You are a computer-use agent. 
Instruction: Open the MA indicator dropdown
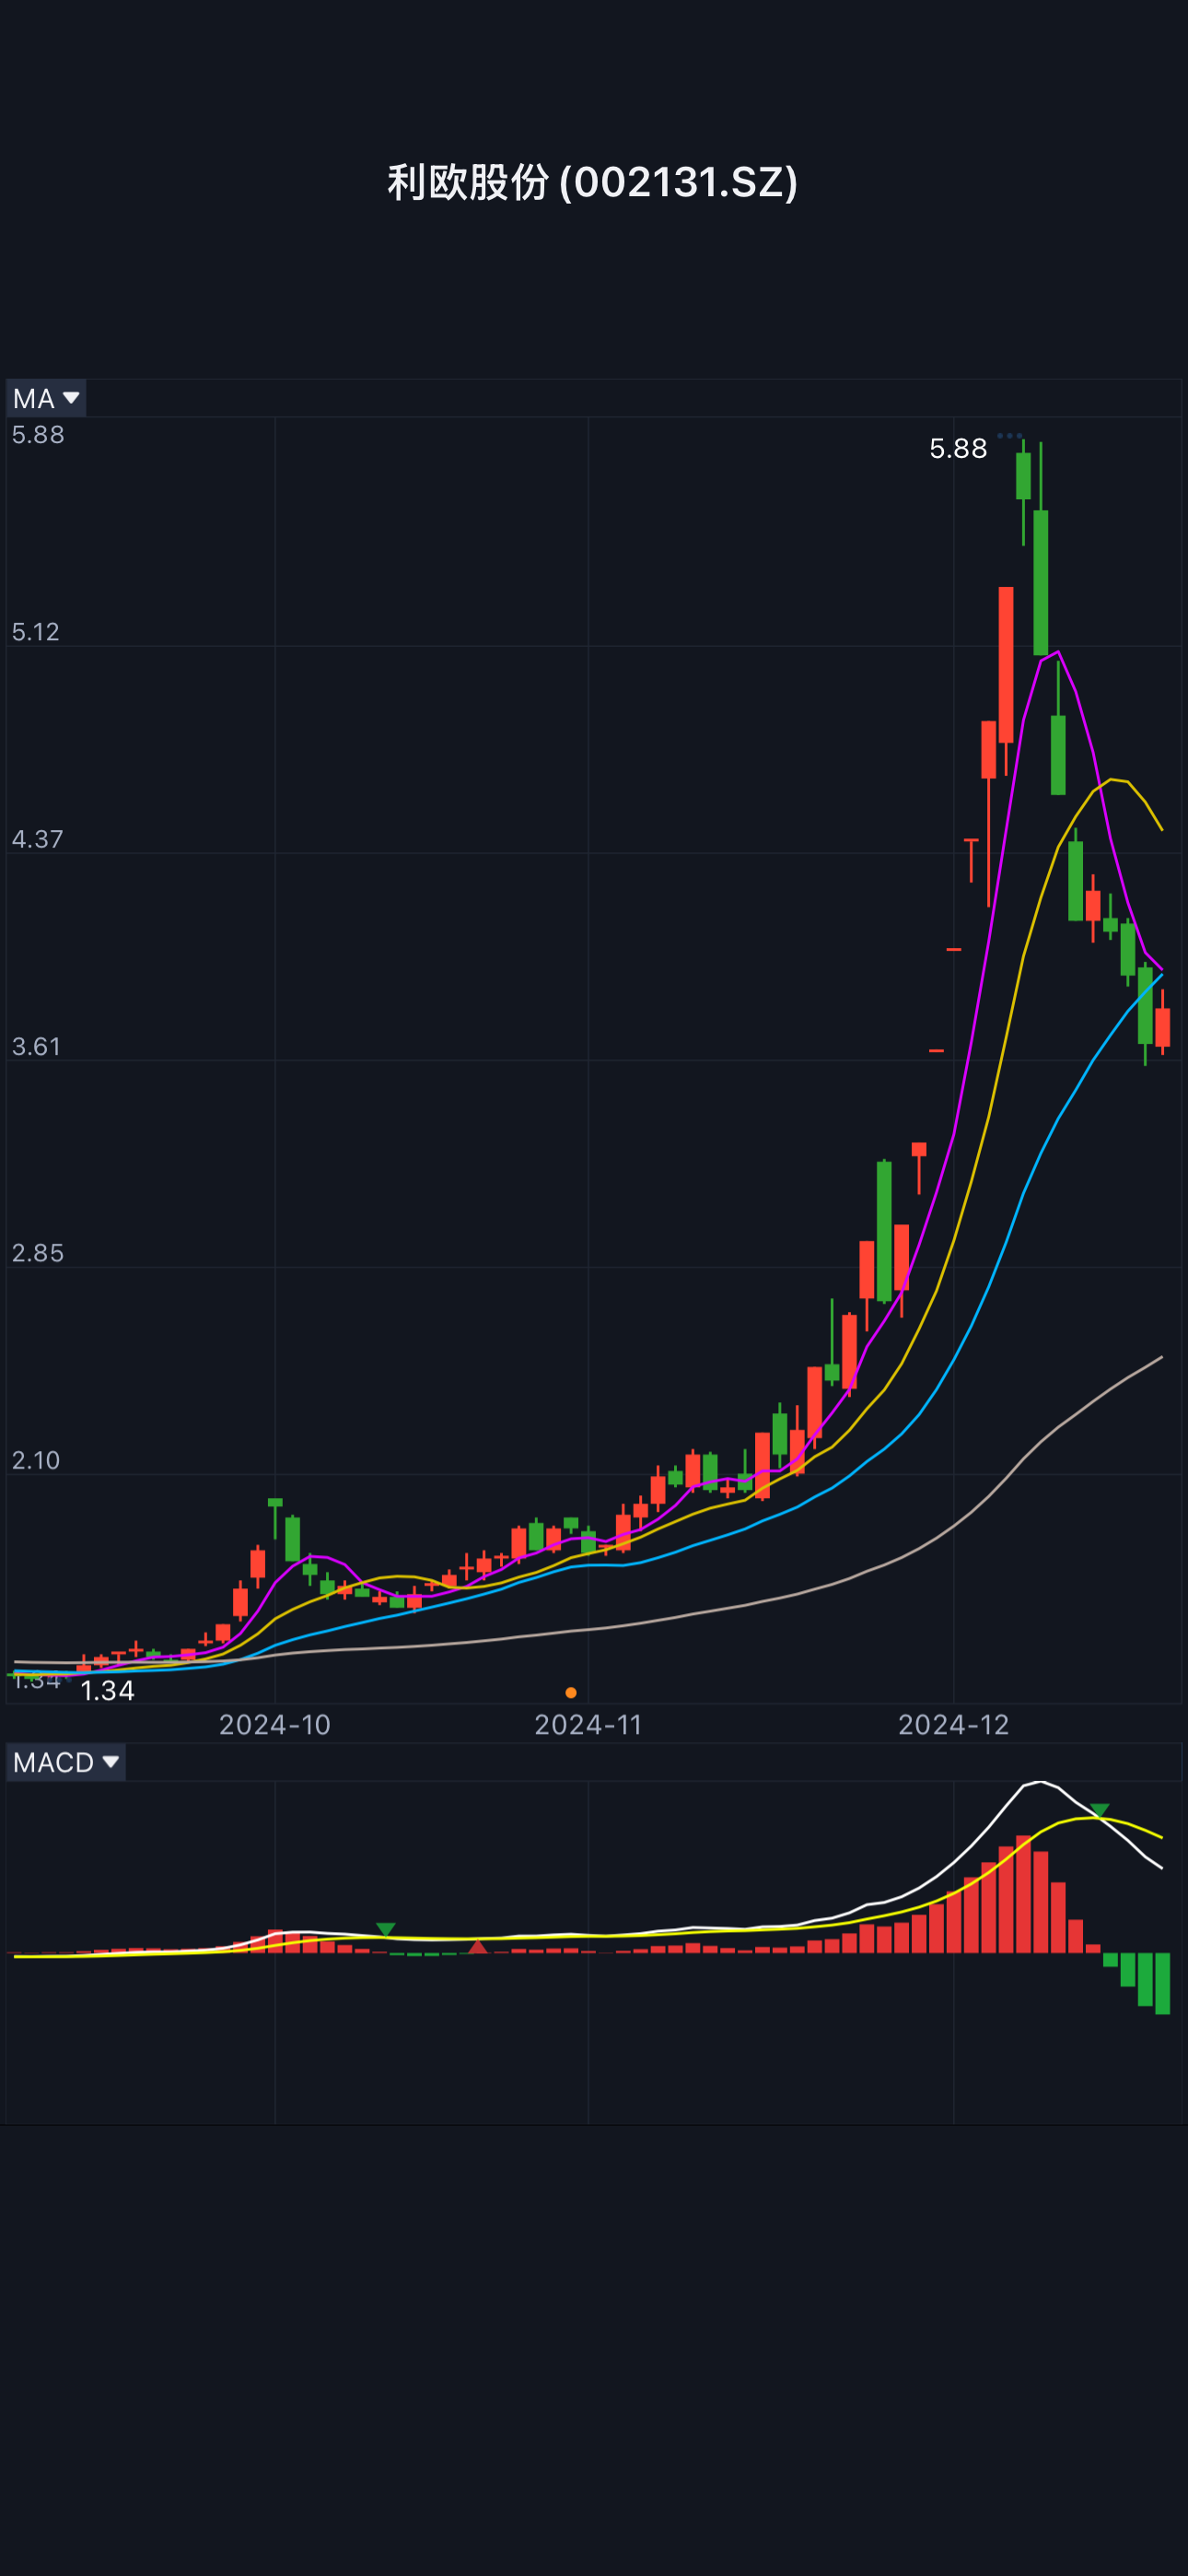(46, 398)
